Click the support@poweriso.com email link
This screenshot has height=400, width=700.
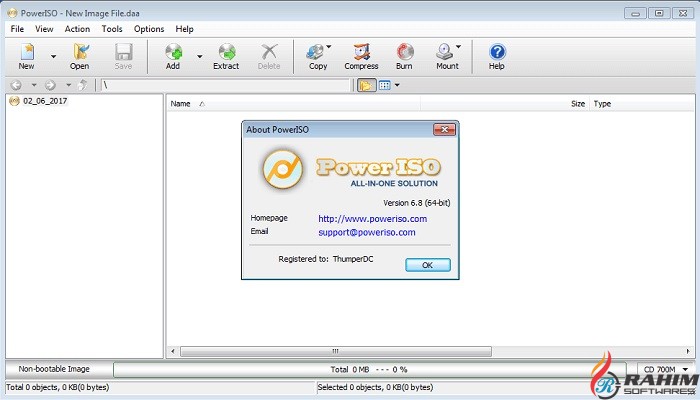367,232
